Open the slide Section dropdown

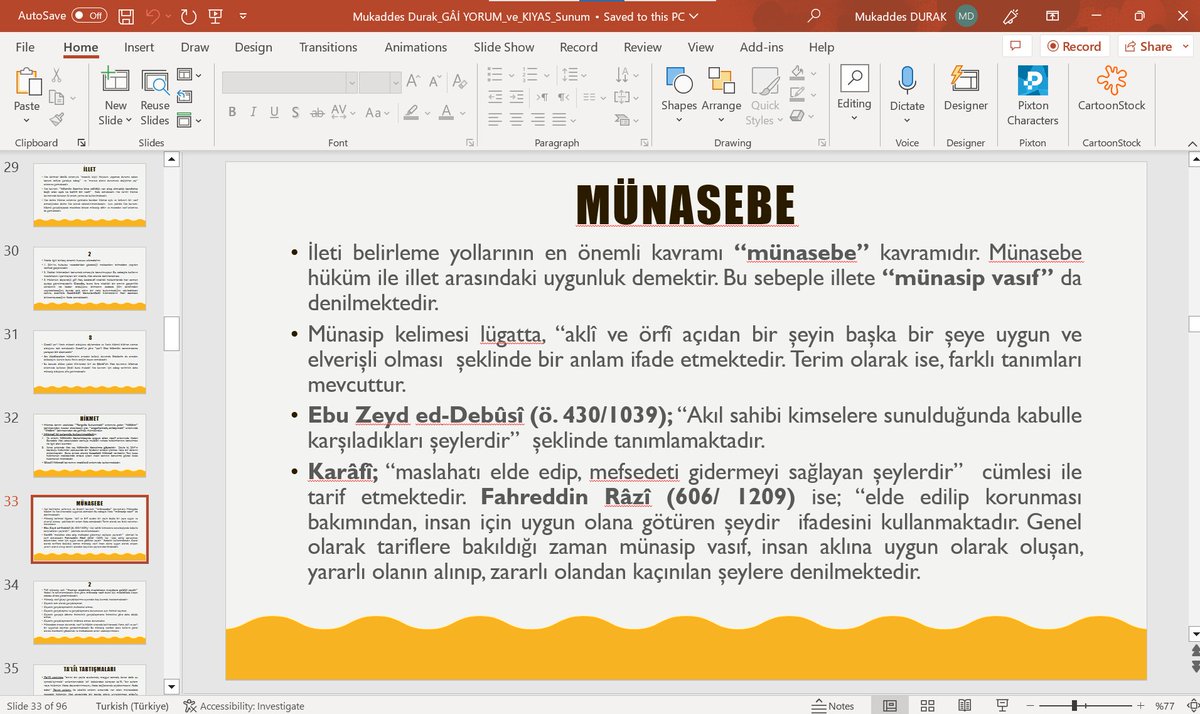coord(189,119)
